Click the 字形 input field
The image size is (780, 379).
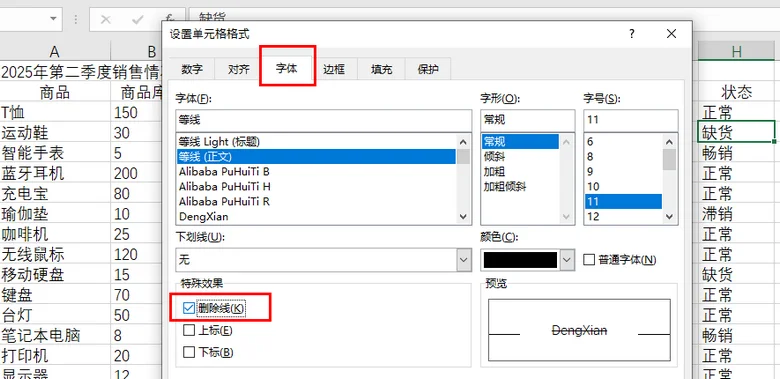(x=527, y=120)
